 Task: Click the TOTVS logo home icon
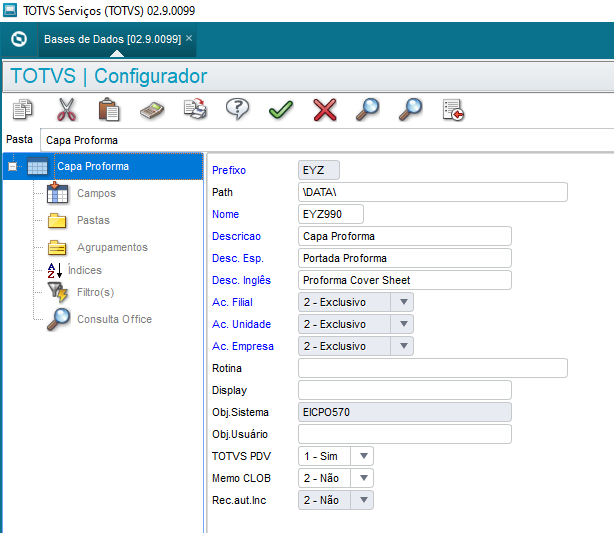[19, 39]
